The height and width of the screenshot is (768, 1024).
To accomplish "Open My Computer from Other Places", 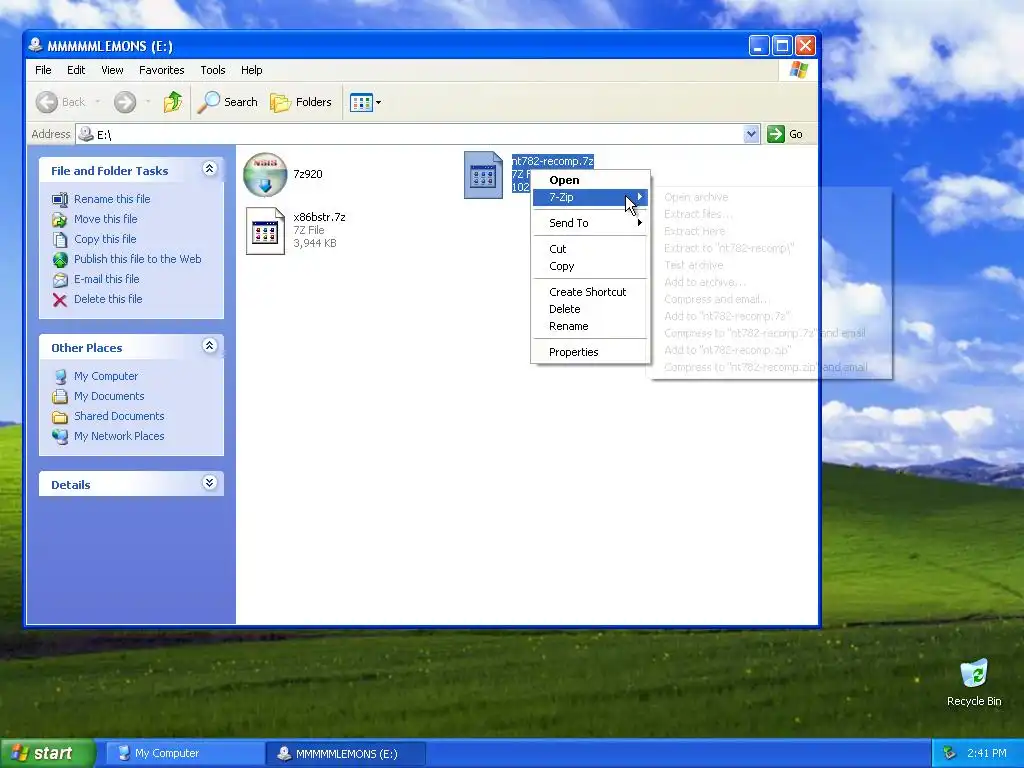I will (x=106, y=376).
